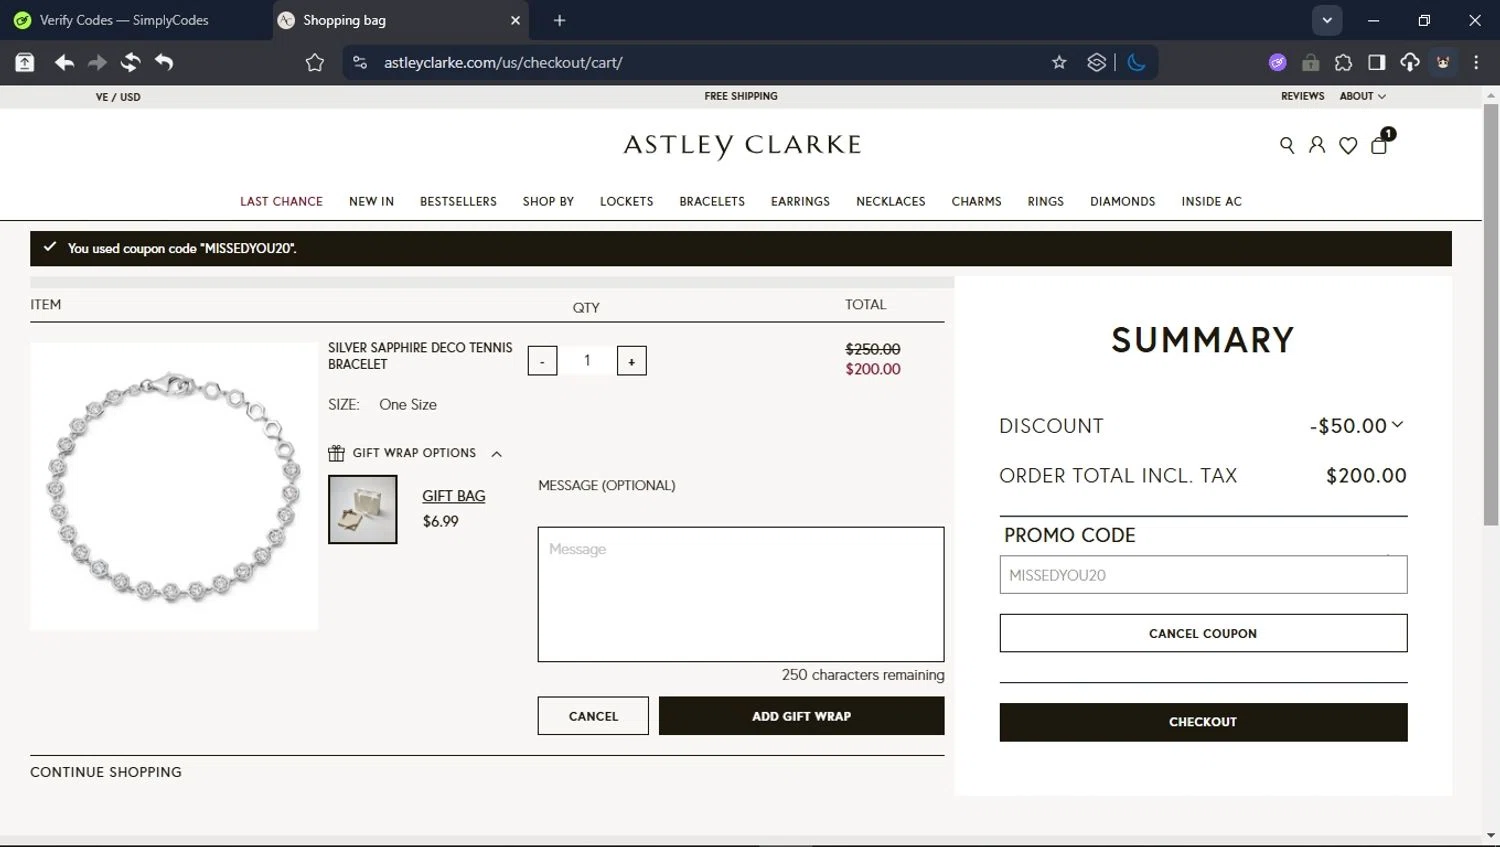Open Silver Sapphire Deco Tennis Bracelet link
This screenshot has width=1500, height=847.
point(420,356)
